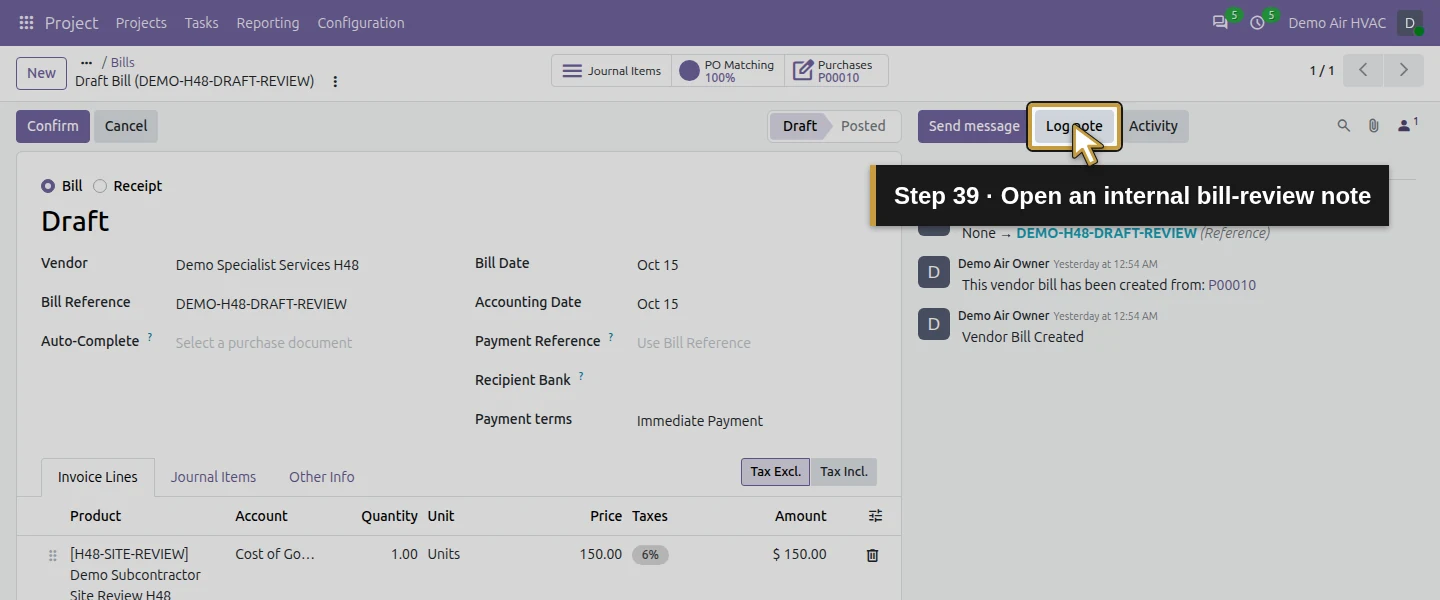
Task: Open the apps grid menu icon
Action: (x=26, y=22)
